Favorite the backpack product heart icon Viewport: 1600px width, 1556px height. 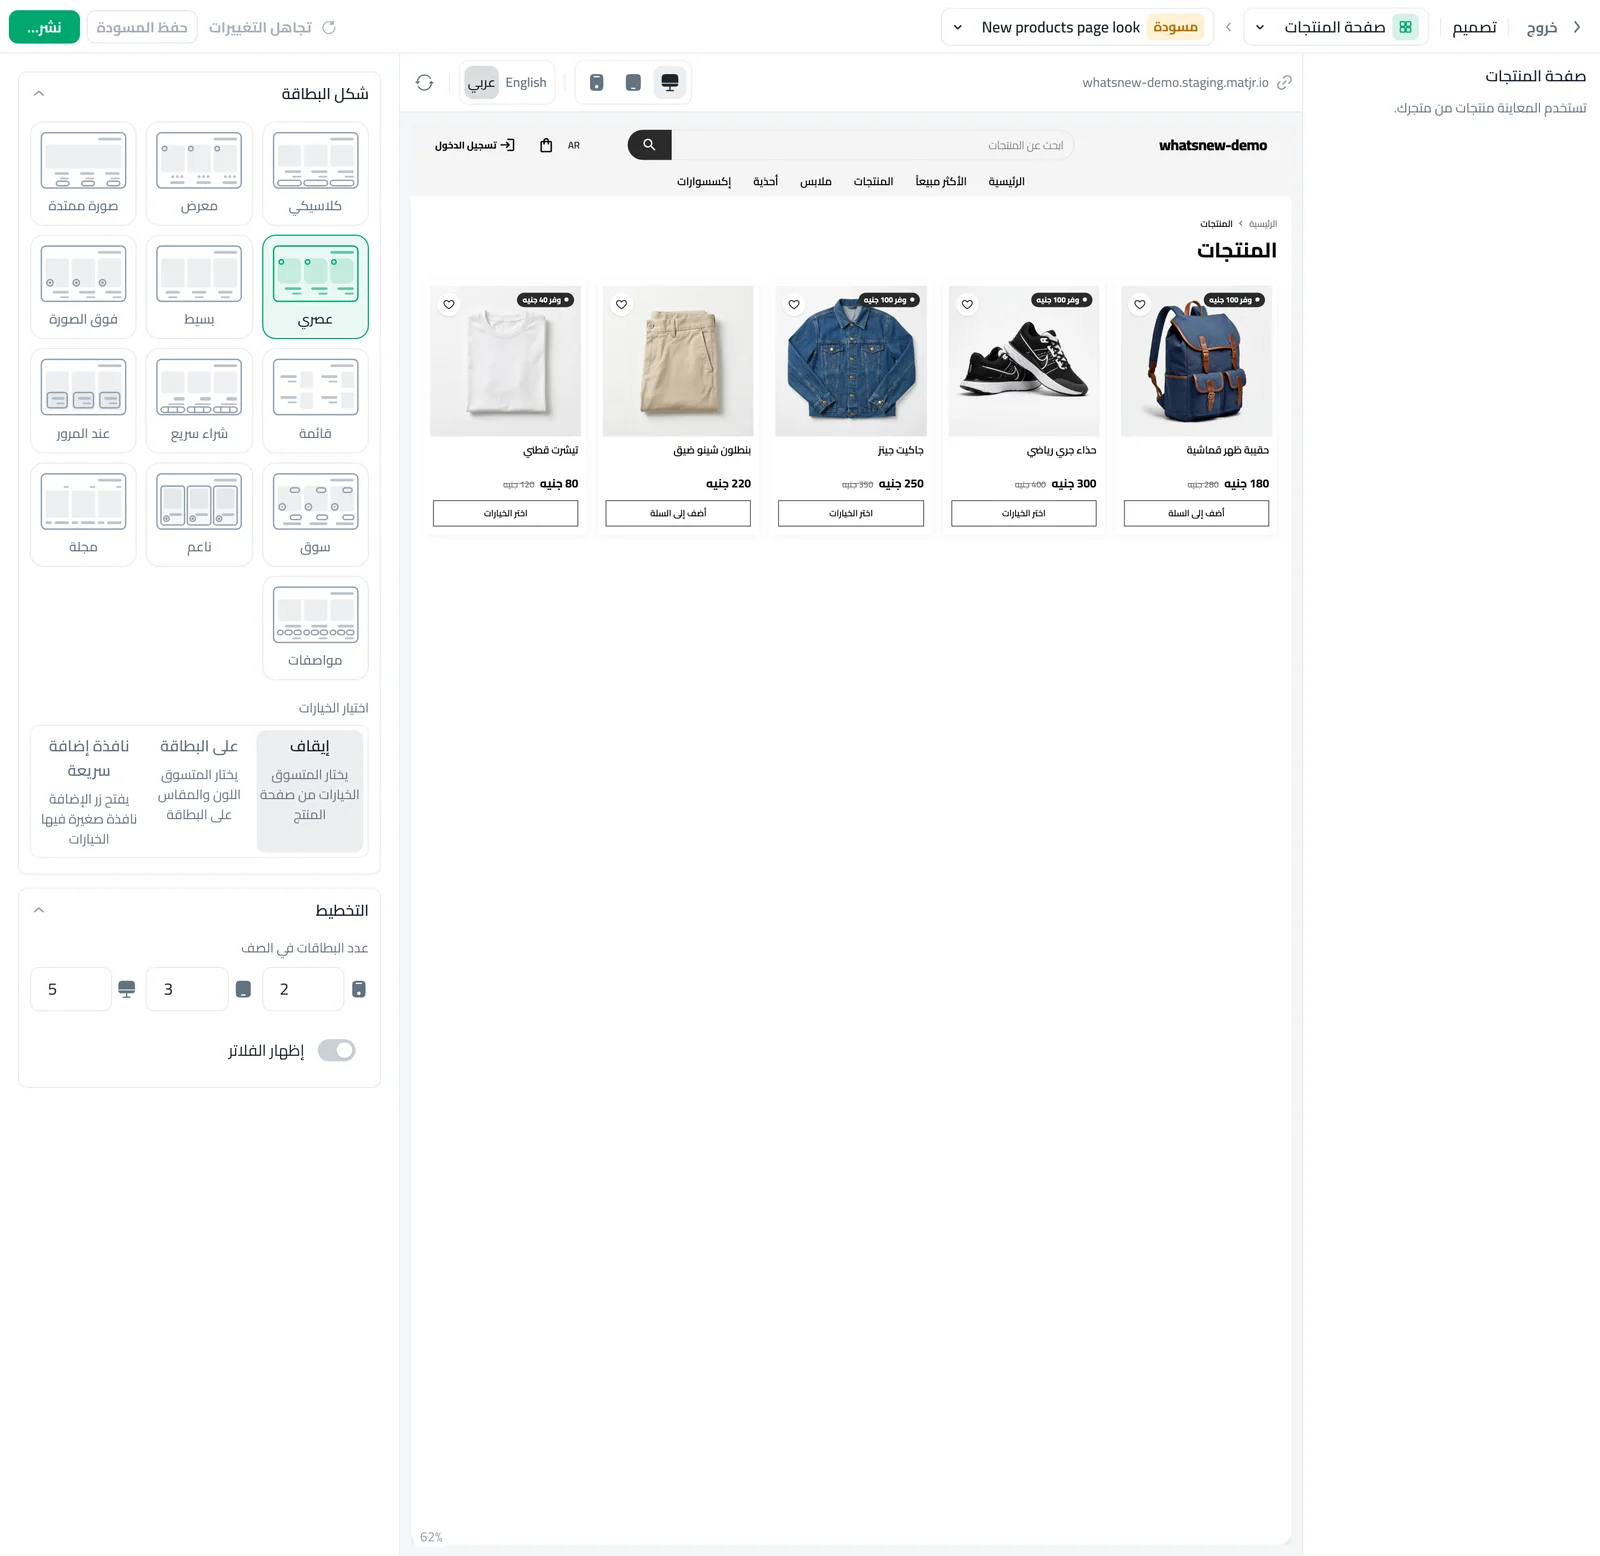[x=1140, y=304]
